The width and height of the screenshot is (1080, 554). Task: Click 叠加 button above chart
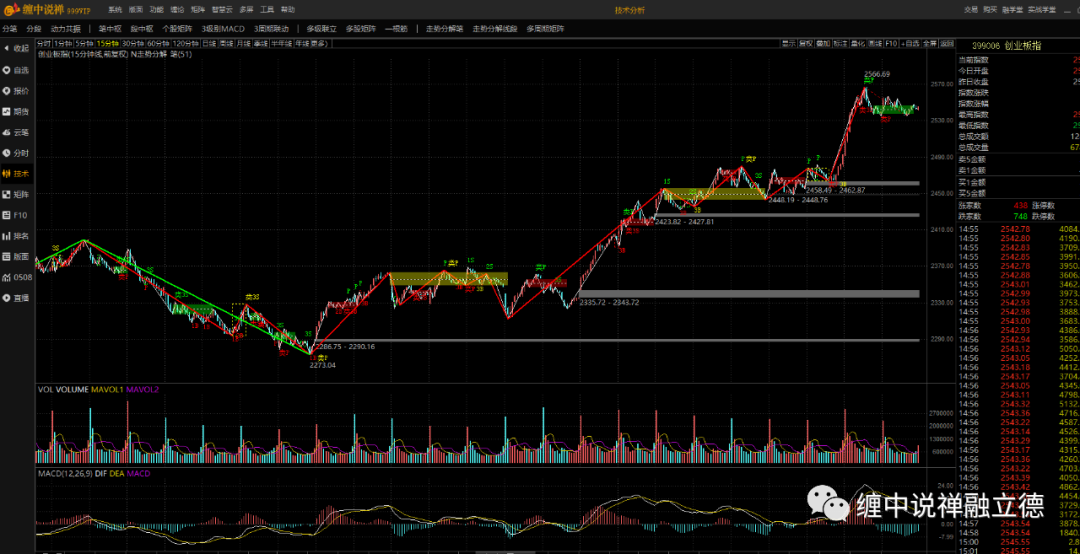pyautogui.click(x=823, y=43)
